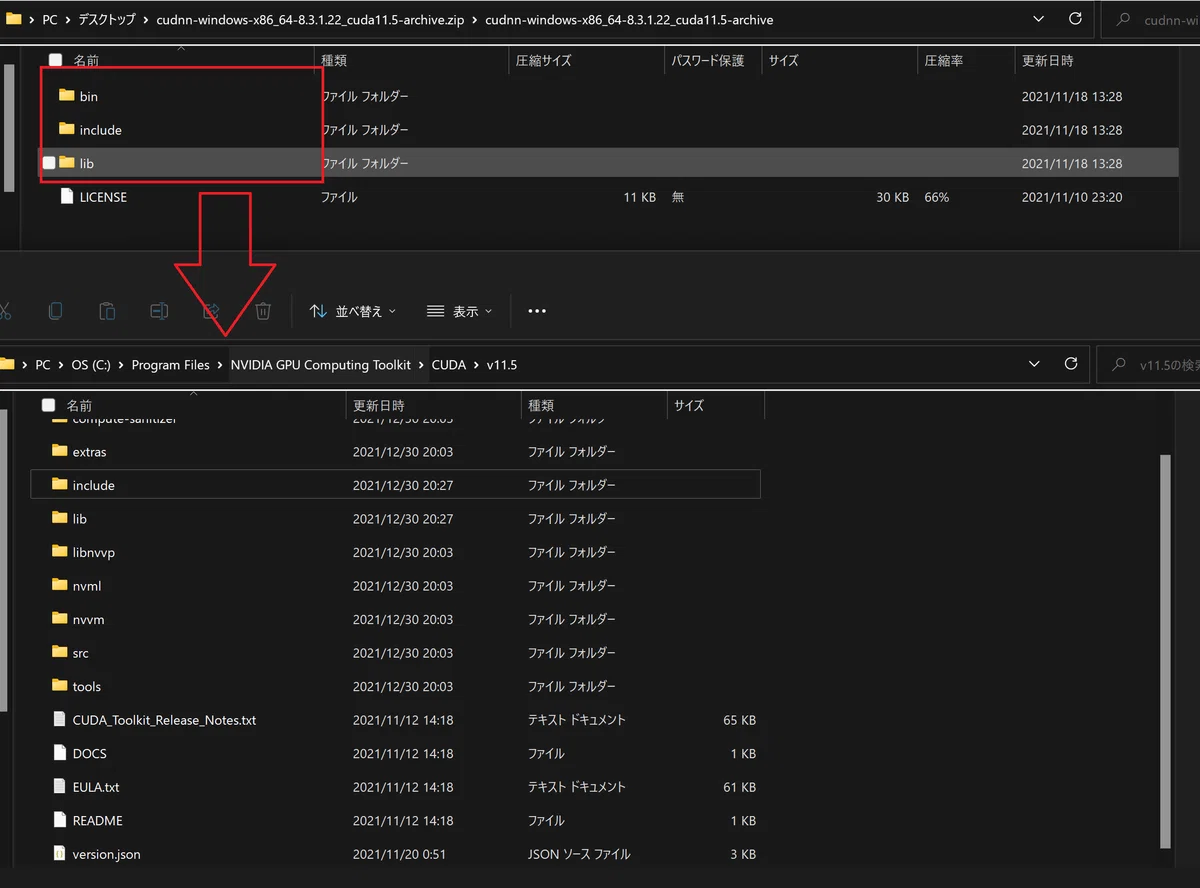This screenshot has height=888, width=1200.
Task: Expand the chevron after CUDA in the breadcrumb
Action: pos(476,365)
